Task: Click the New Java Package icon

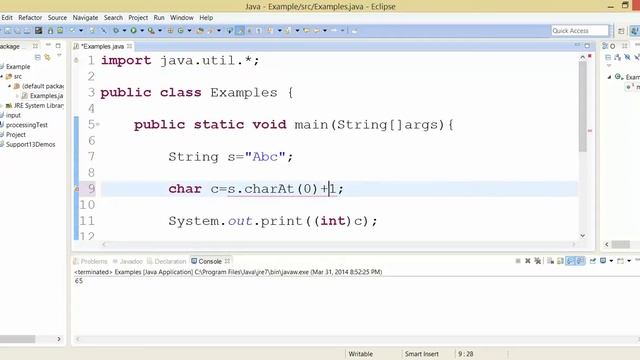Action: click(170, 30)
